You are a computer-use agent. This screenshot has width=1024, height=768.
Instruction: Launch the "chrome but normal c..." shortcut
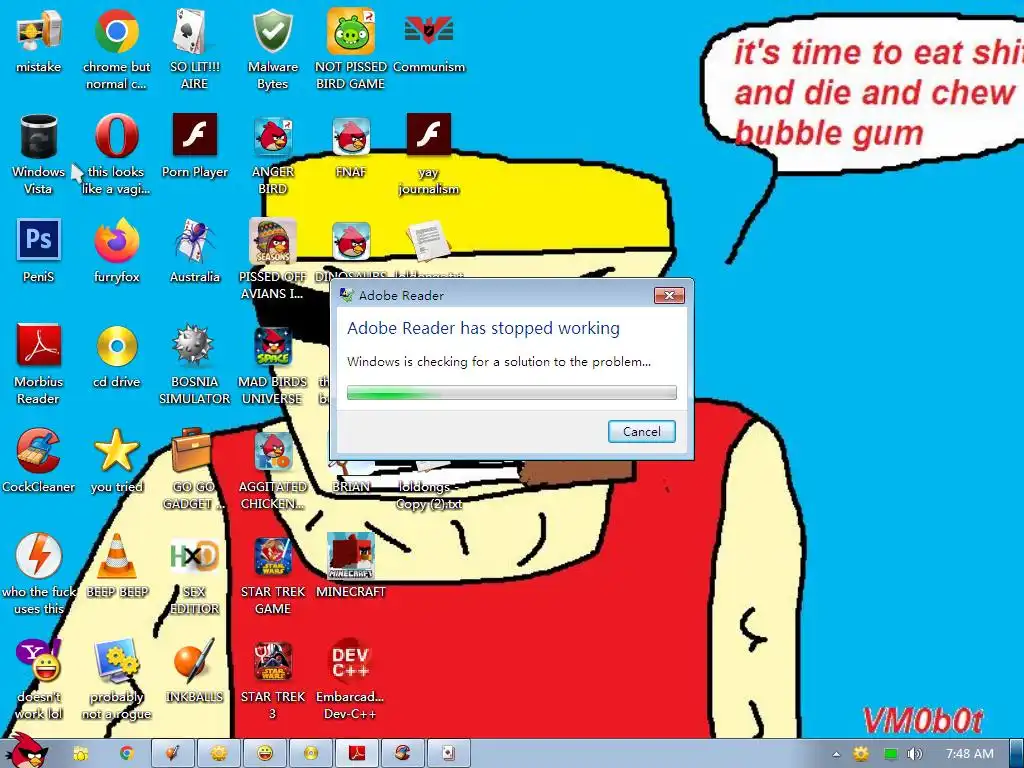(x=116, y=50)
